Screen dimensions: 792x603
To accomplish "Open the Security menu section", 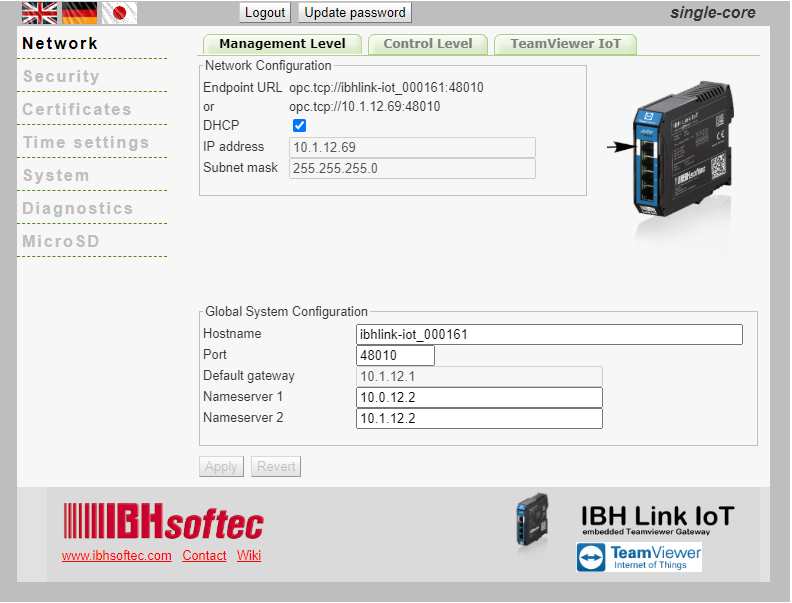I will (61, 77).
